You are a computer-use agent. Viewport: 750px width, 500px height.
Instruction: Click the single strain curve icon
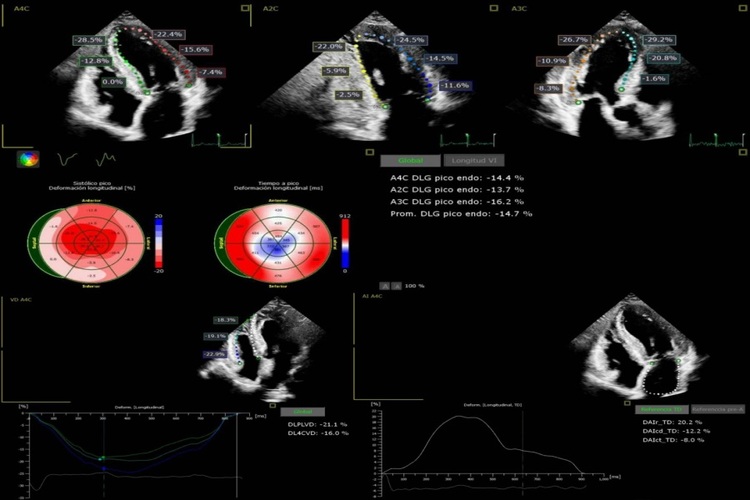pyautogui.click(x=67, y=158)
